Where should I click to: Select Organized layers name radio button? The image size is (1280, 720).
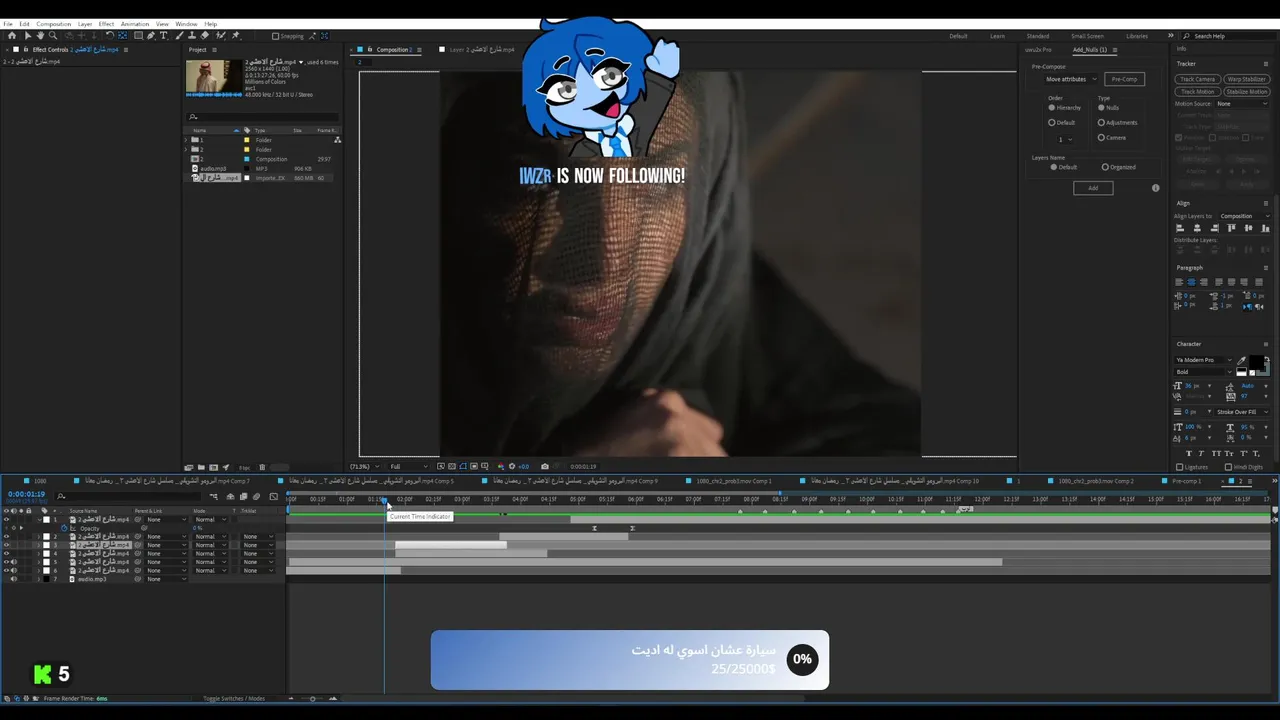point(1105,167)
